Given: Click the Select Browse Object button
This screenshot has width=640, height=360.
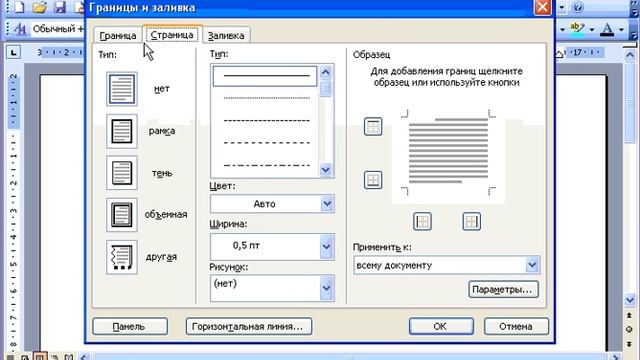Looking at the screenshot, I should point(629,329).
